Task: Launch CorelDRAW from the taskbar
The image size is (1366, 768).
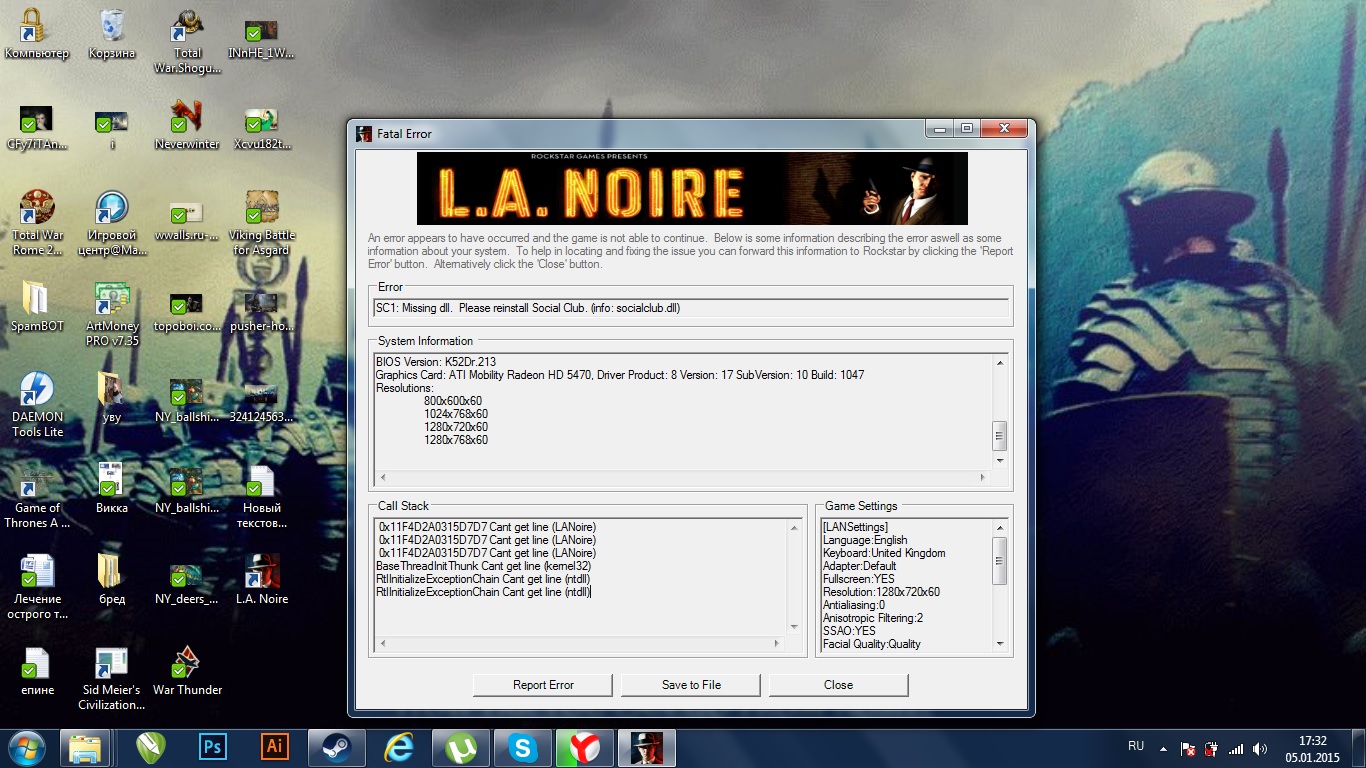Action: pyautogui.click(x=152, y=748)
